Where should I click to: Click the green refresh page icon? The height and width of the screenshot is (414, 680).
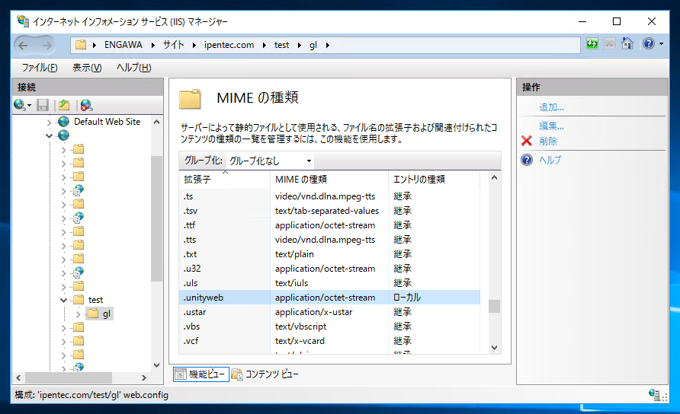pos(592,44)
